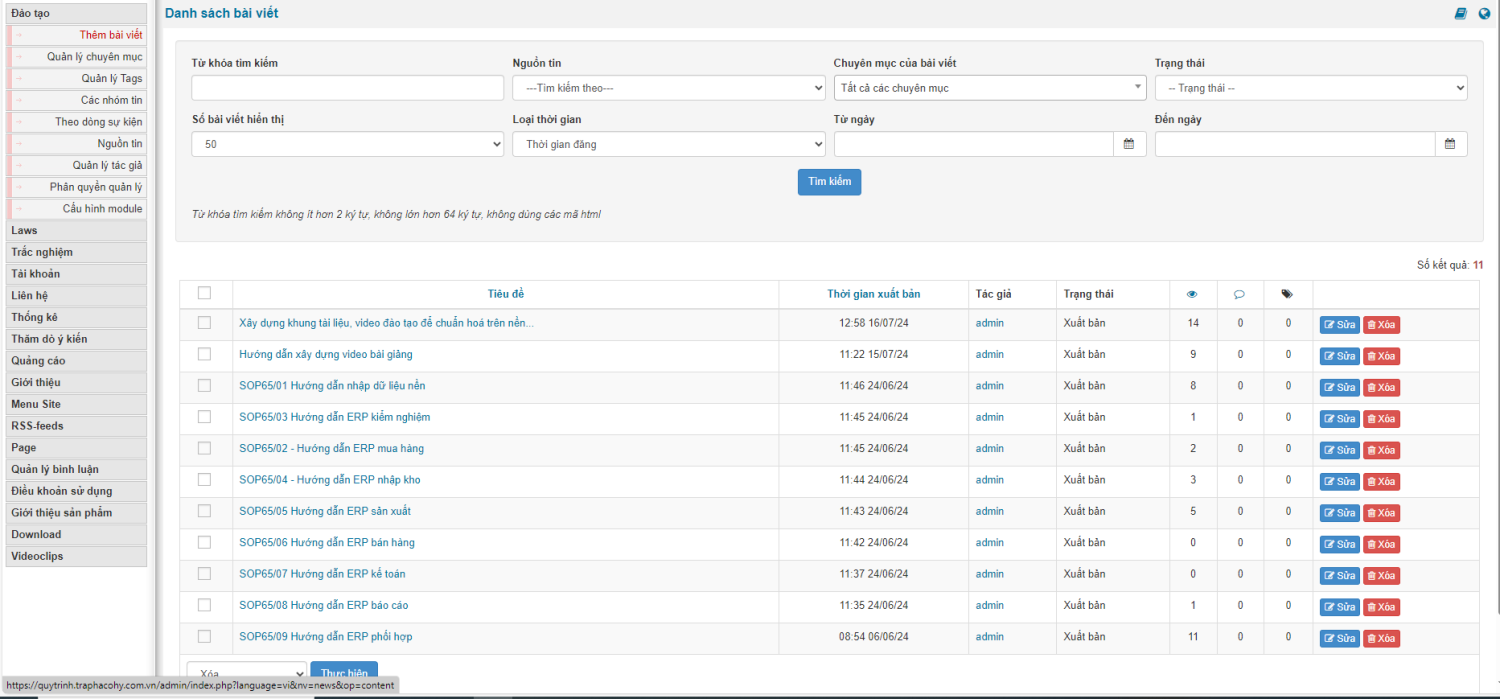Go to Trắc nghiệm menu item

42,252
